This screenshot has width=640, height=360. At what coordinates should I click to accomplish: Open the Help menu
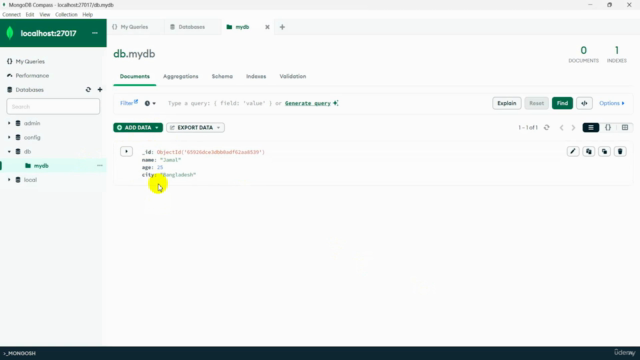pyautogui.click(x=87, y=14)
